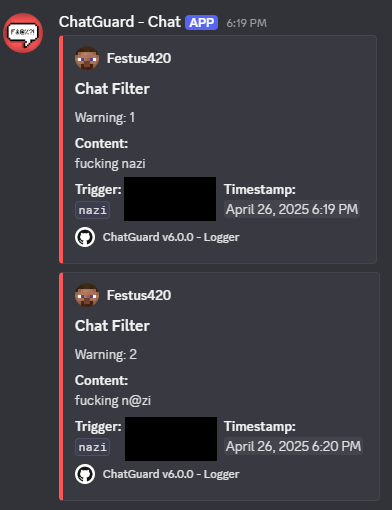Image resolution: width=392 pixels, height=510 pixels.
Task: Click the GitHub icon in second embed footer
Action: click(x=85, y=474)
